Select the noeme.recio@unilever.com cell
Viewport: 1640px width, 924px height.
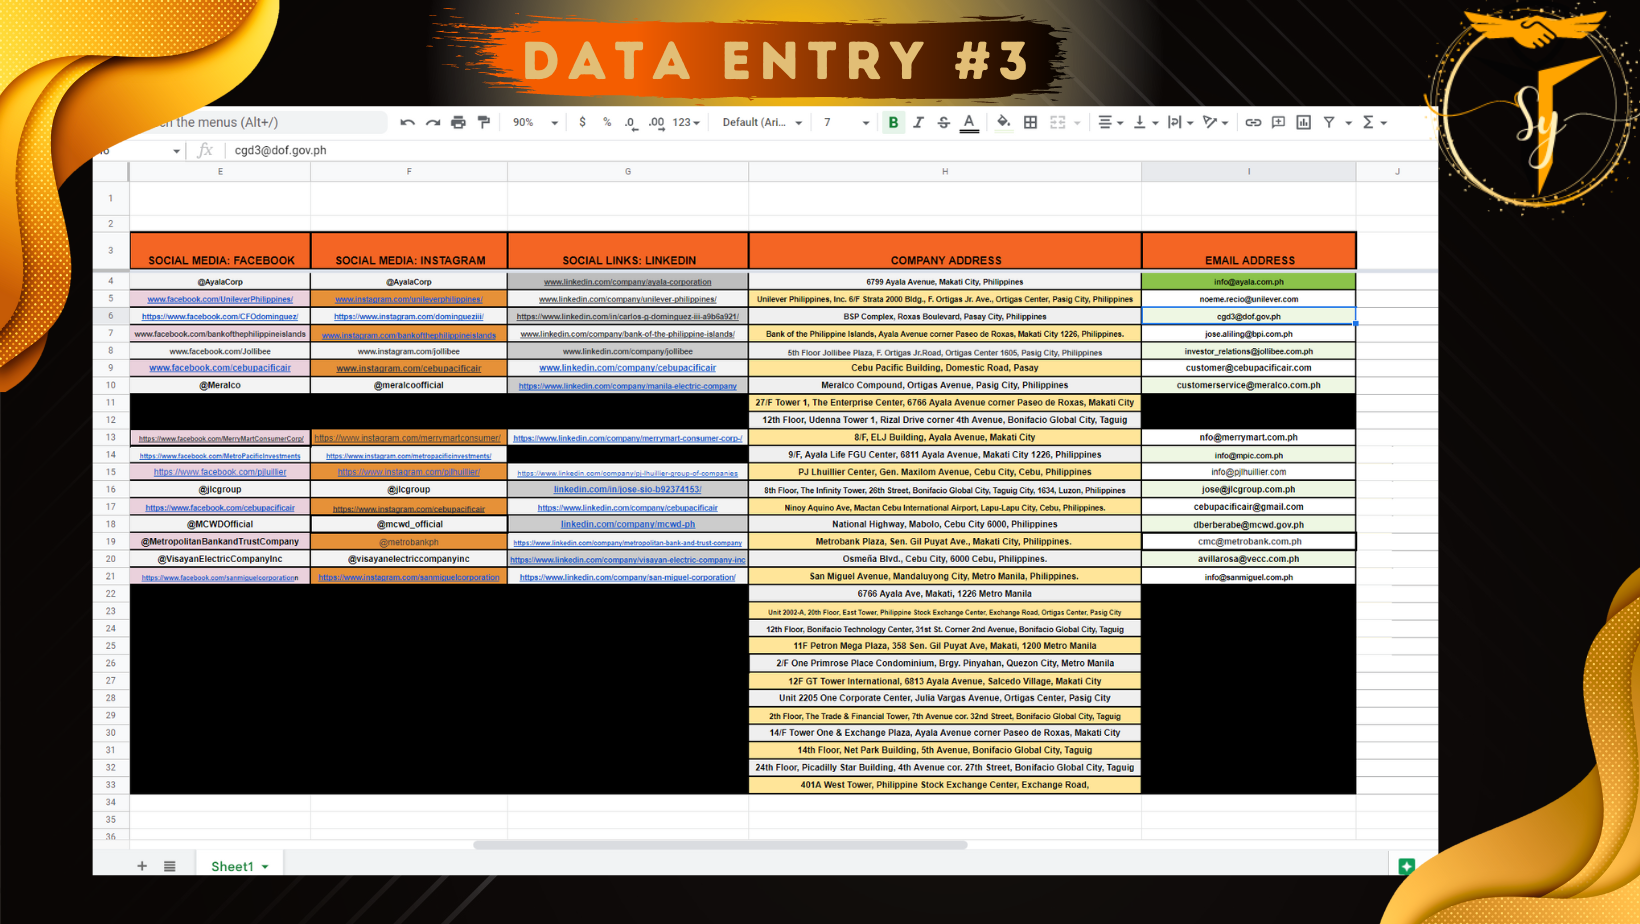point(1249,299)
